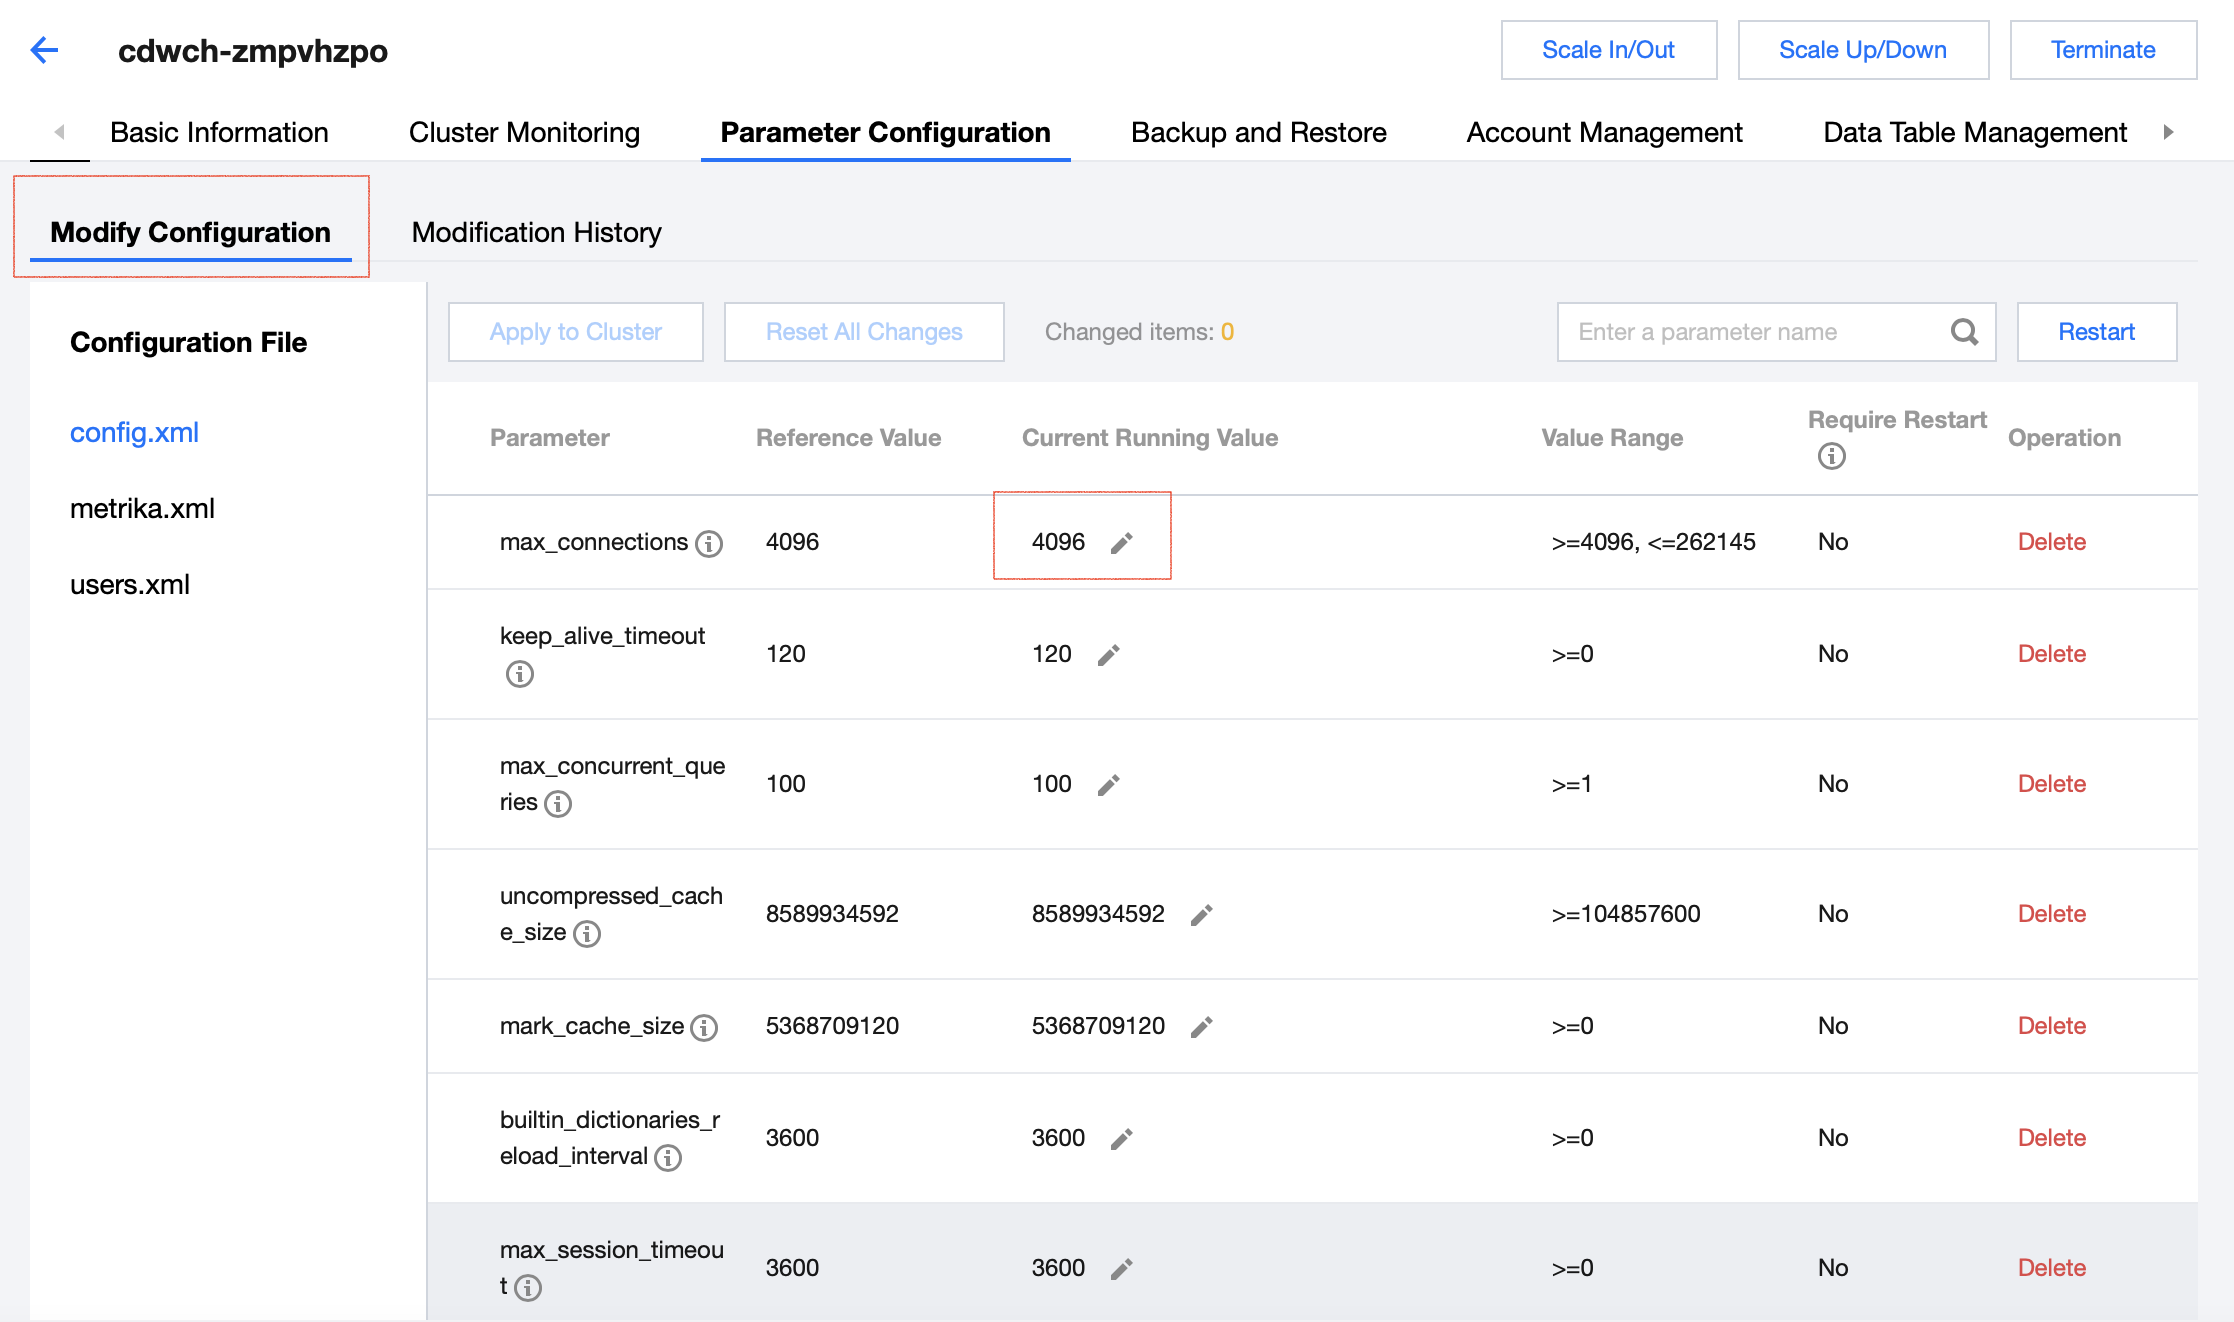The image size is (2234, 1322).
Task: Open the Backup and Restore tab
Action: [1258, 132]
